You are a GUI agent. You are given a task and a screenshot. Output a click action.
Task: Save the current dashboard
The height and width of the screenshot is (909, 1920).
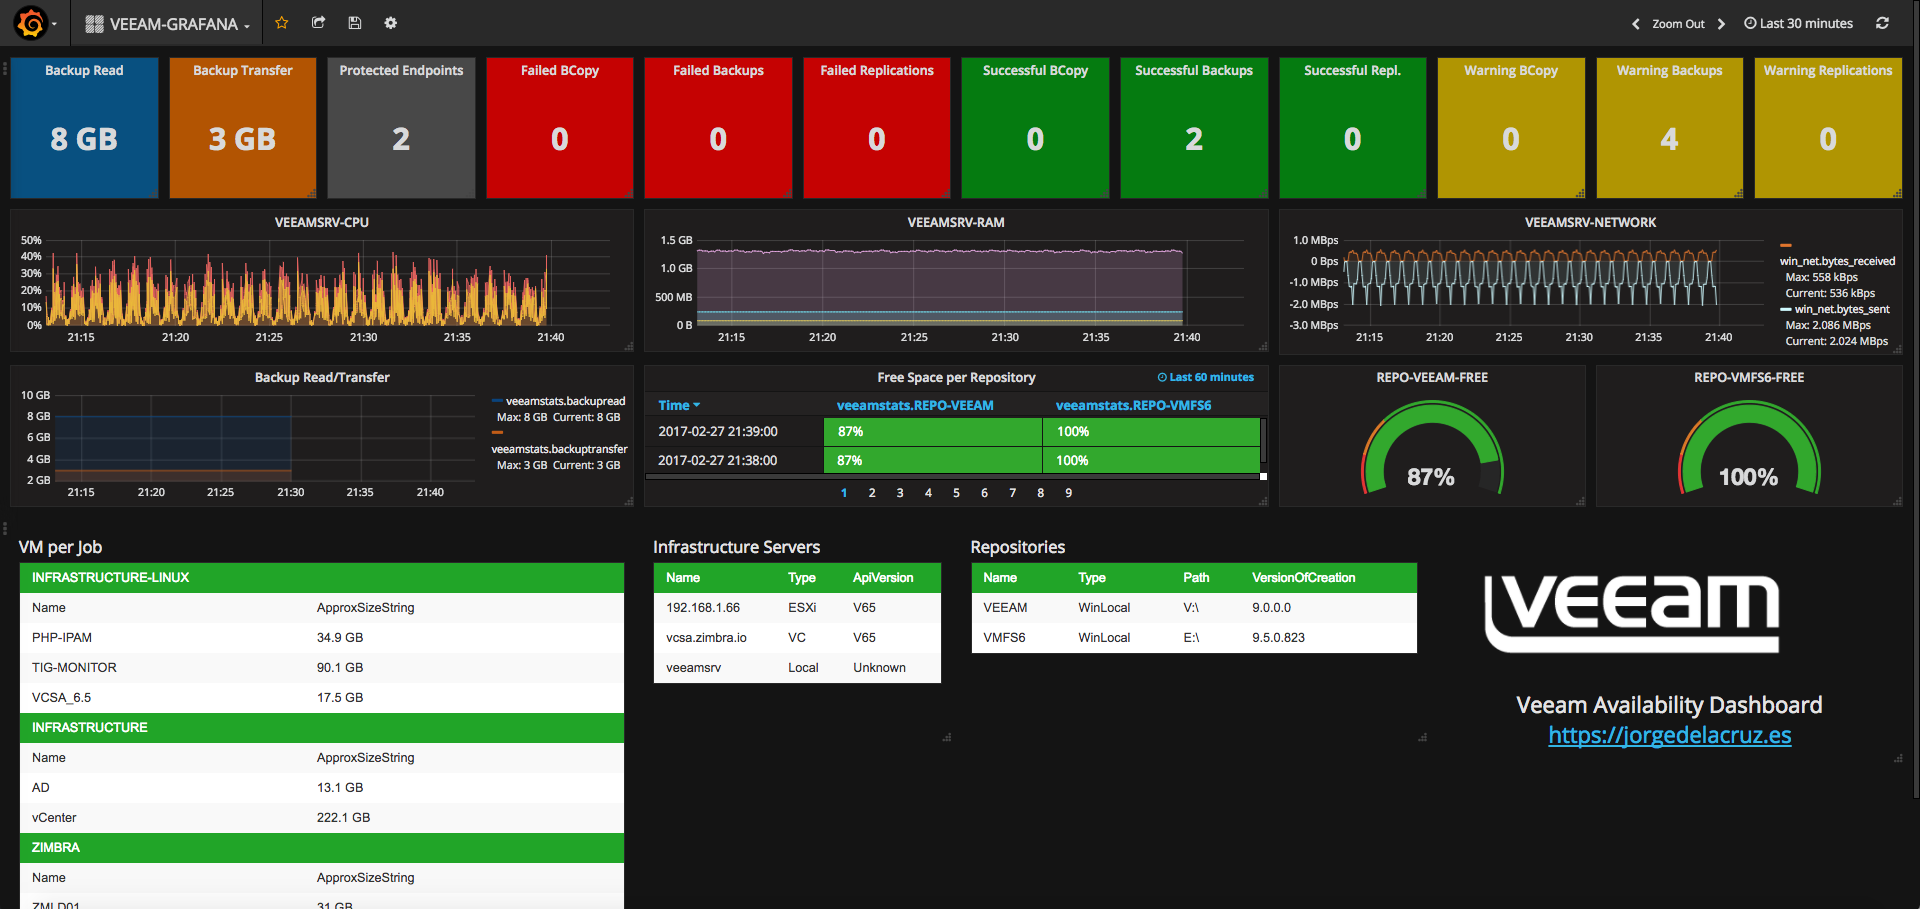point(355,22)
